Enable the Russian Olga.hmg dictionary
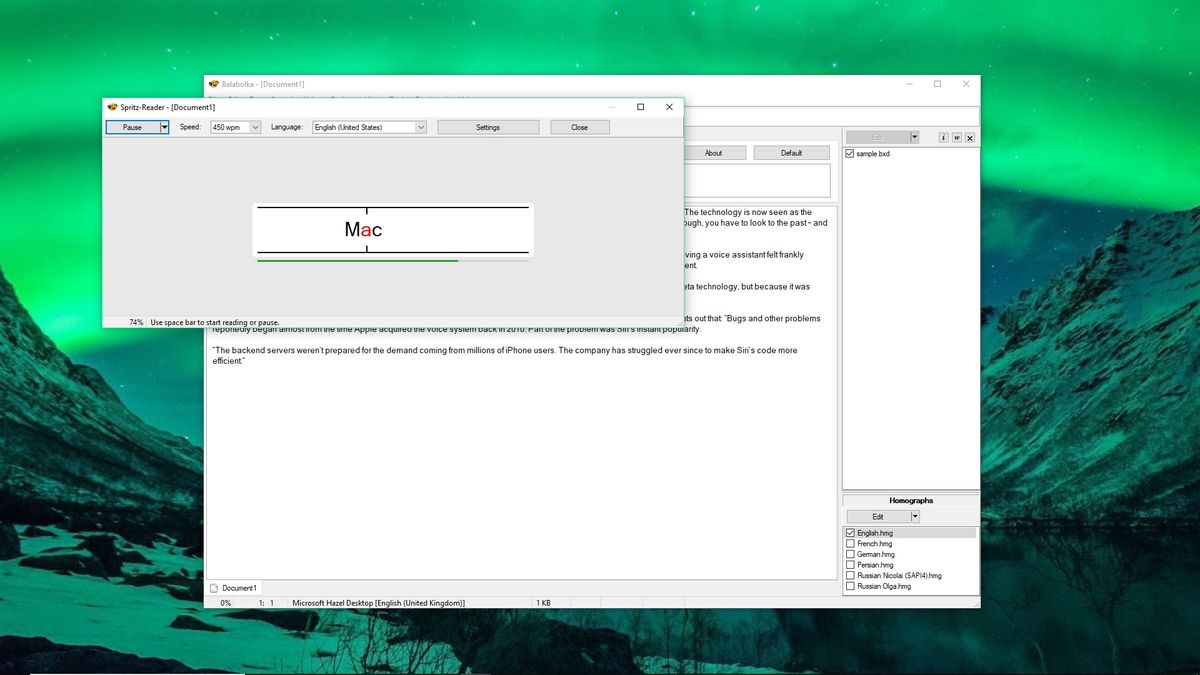Image resolution: width=1200 pixels, height=675 pixels. click(851, 586)
